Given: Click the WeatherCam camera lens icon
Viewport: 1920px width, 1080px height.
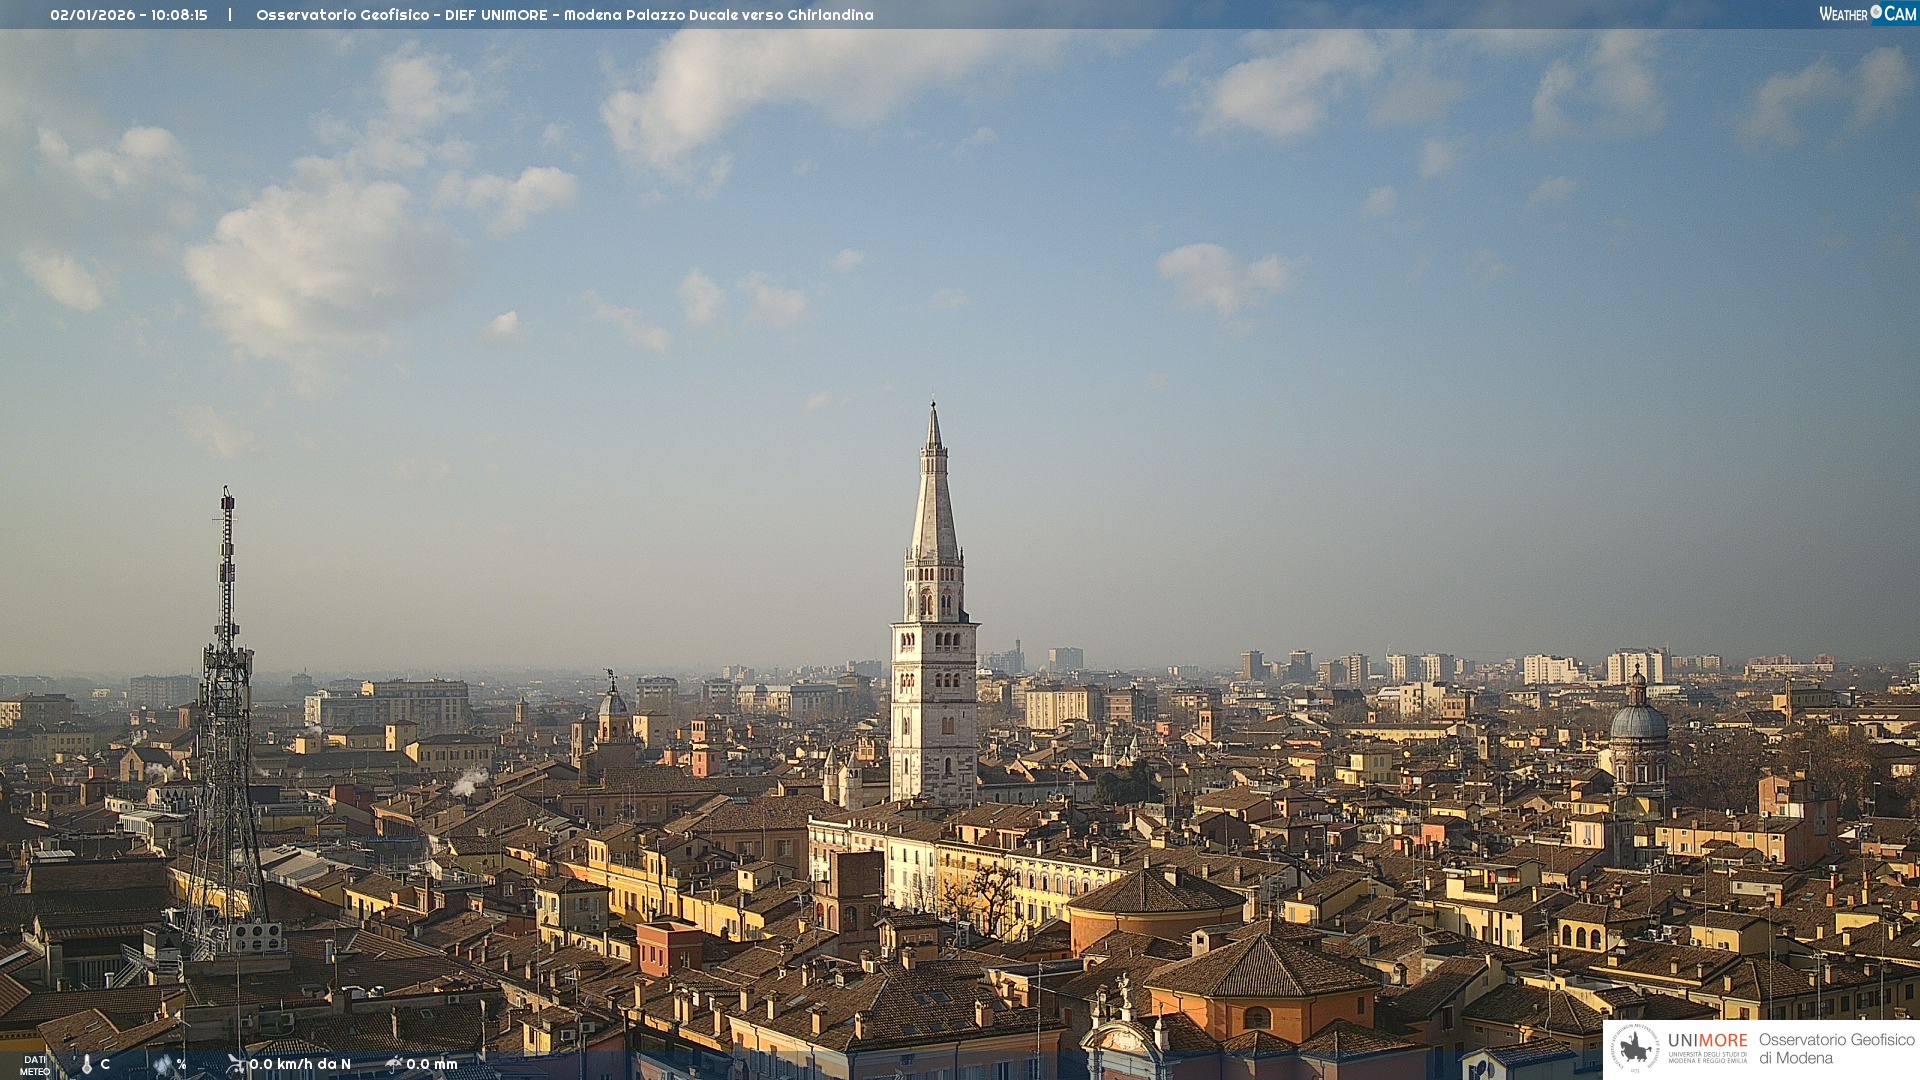Looking at the screenshot, I should (x=1876, y=12).
